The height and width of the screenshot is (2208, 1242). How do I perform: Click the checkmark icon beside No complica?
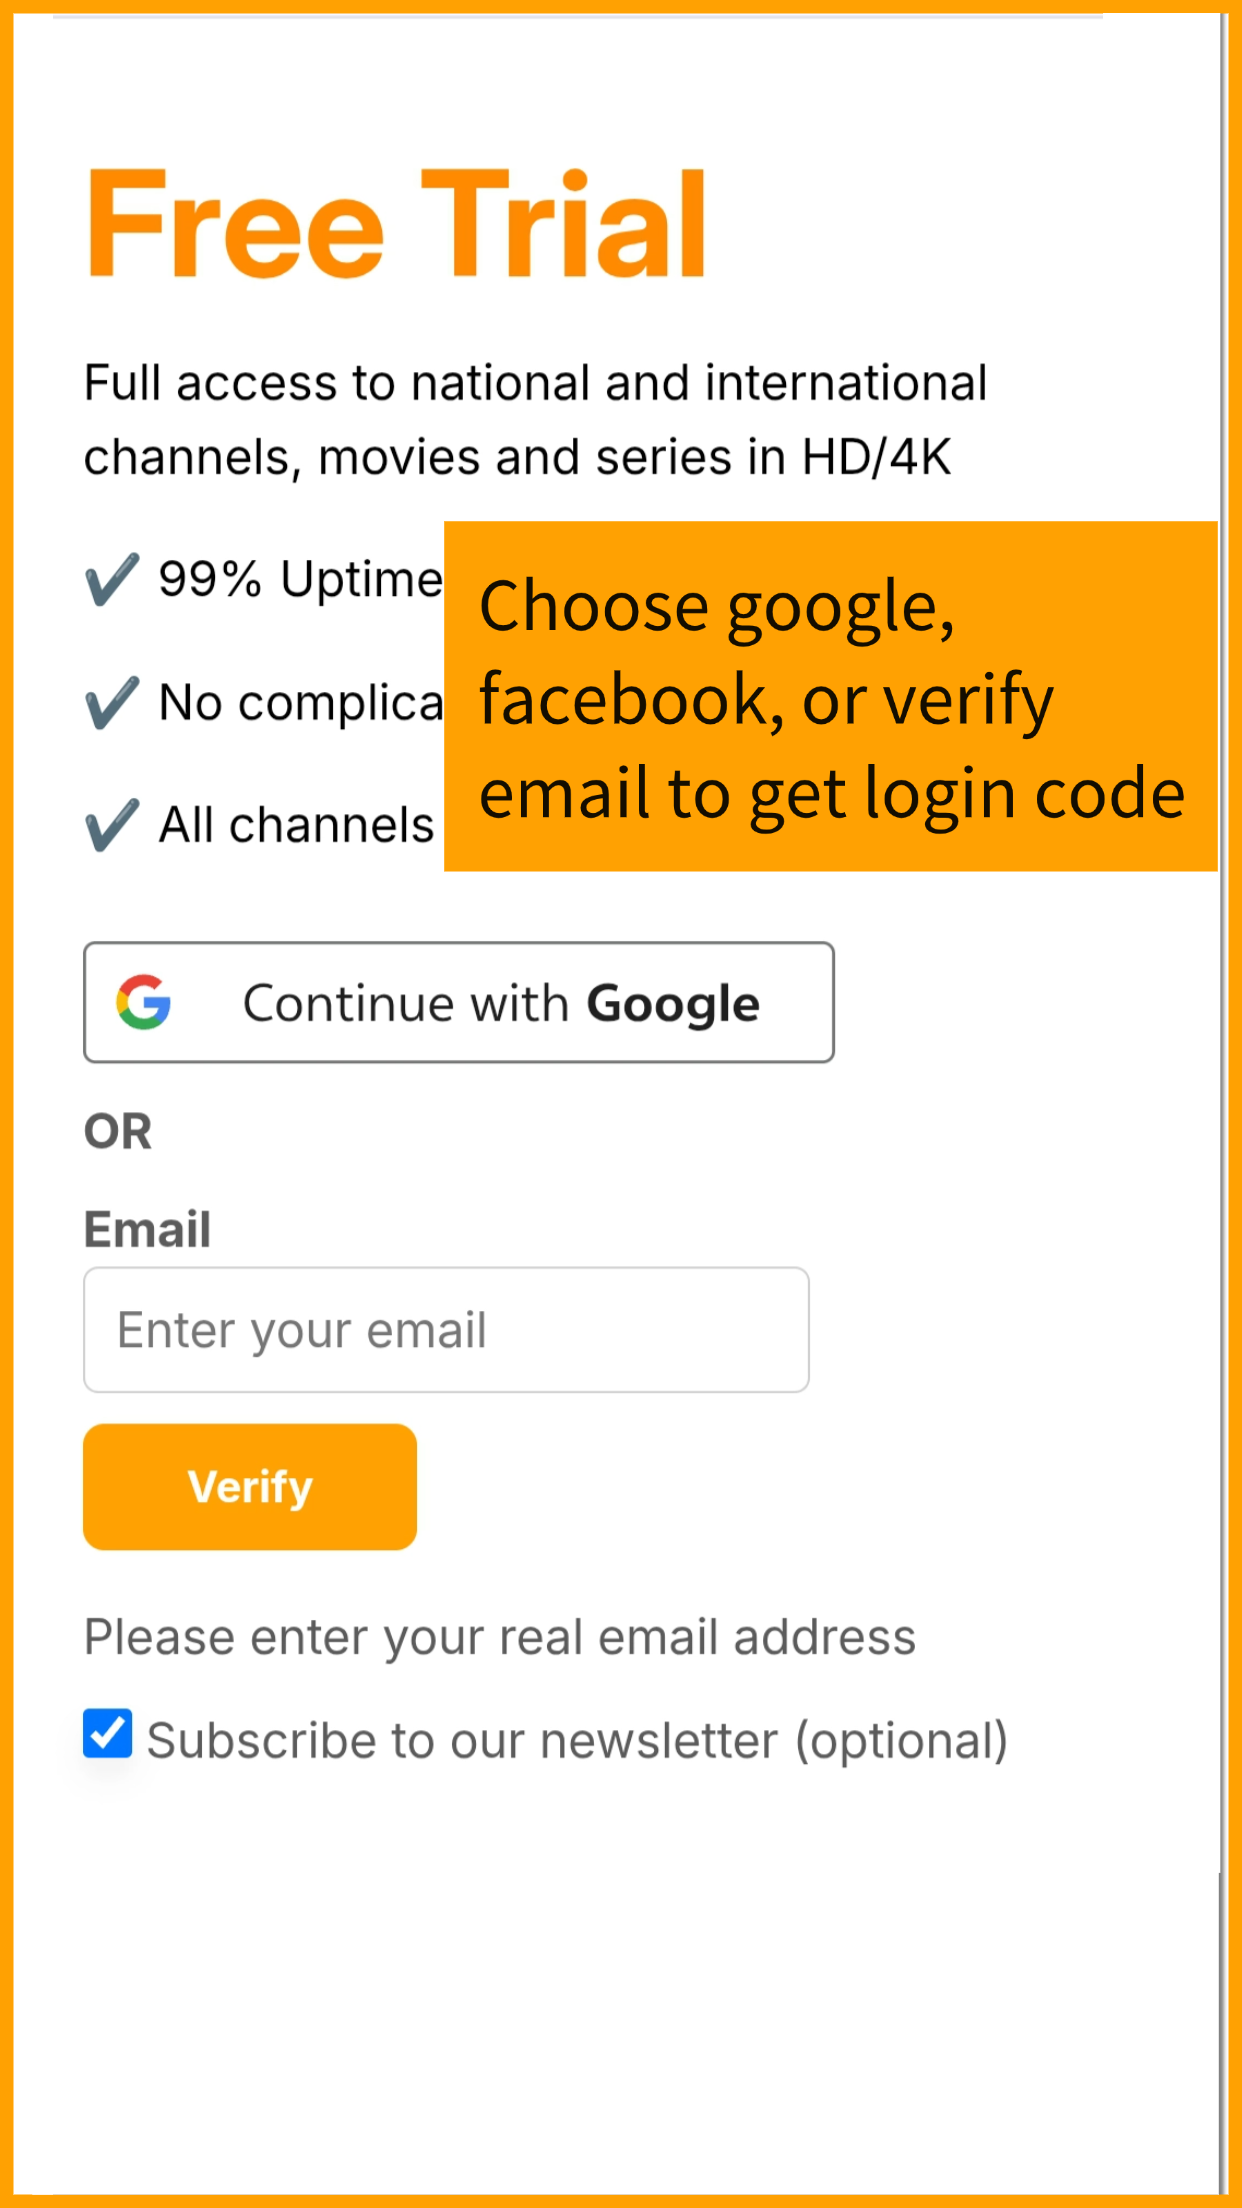pyautogui.click(x=111, y=703)
